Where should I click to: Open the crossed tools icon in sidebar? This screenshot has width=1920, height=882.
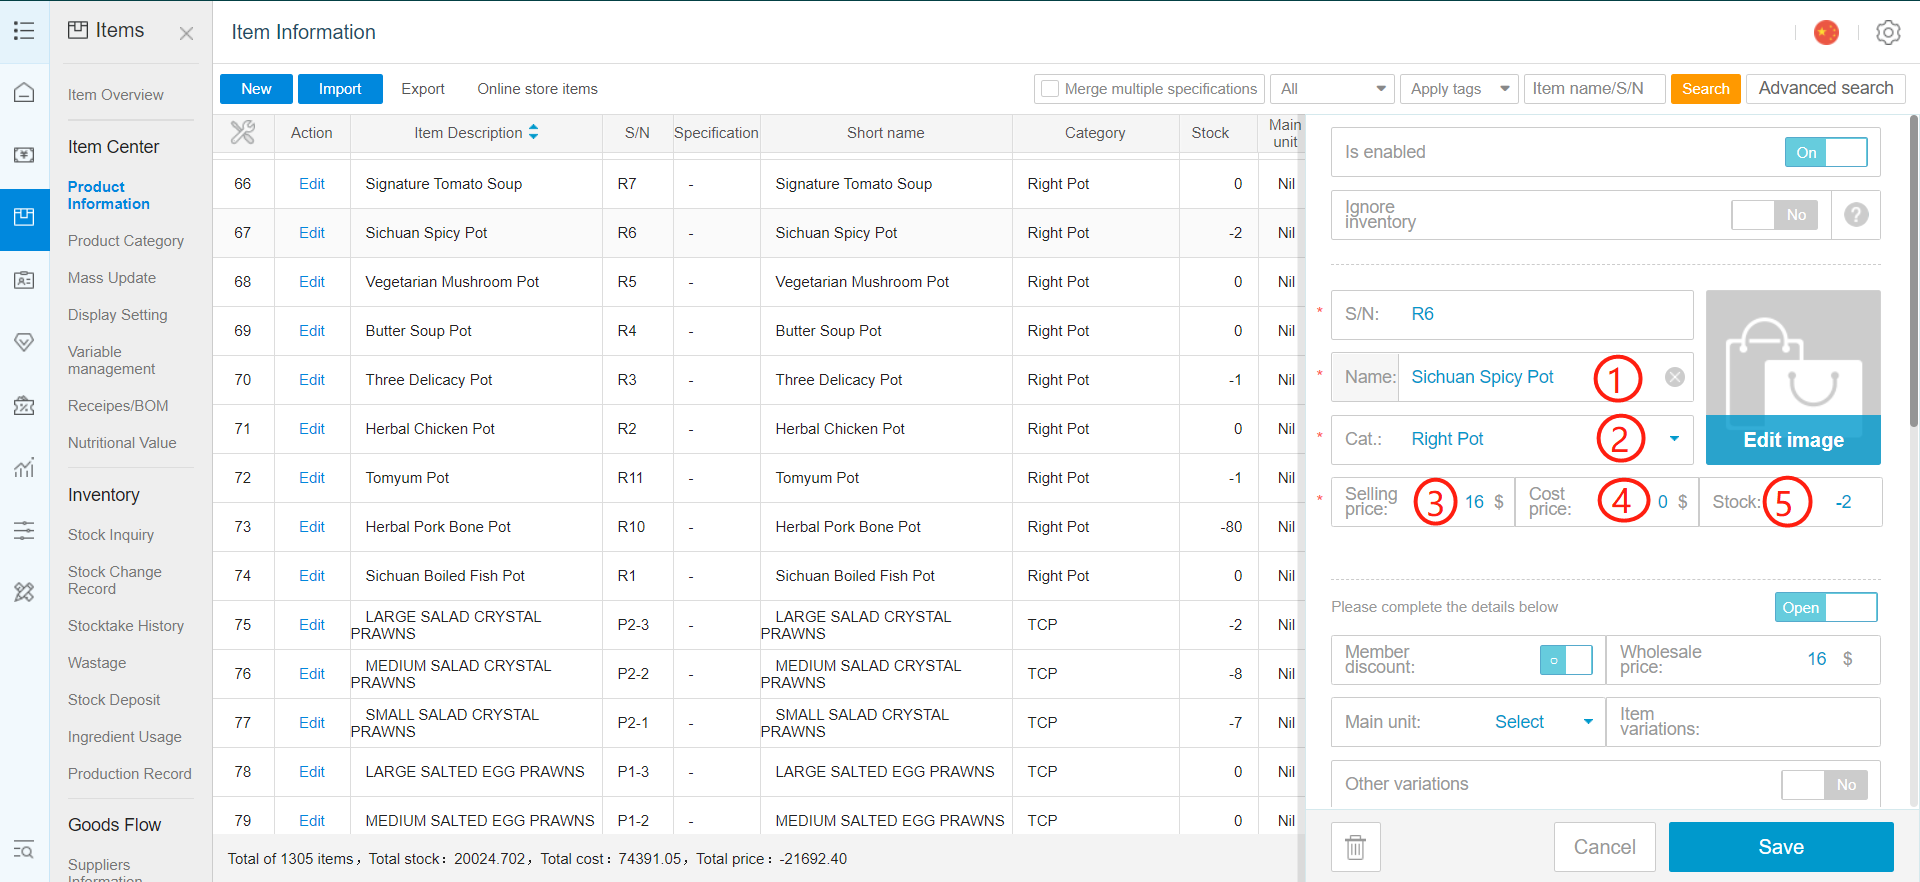24,592
